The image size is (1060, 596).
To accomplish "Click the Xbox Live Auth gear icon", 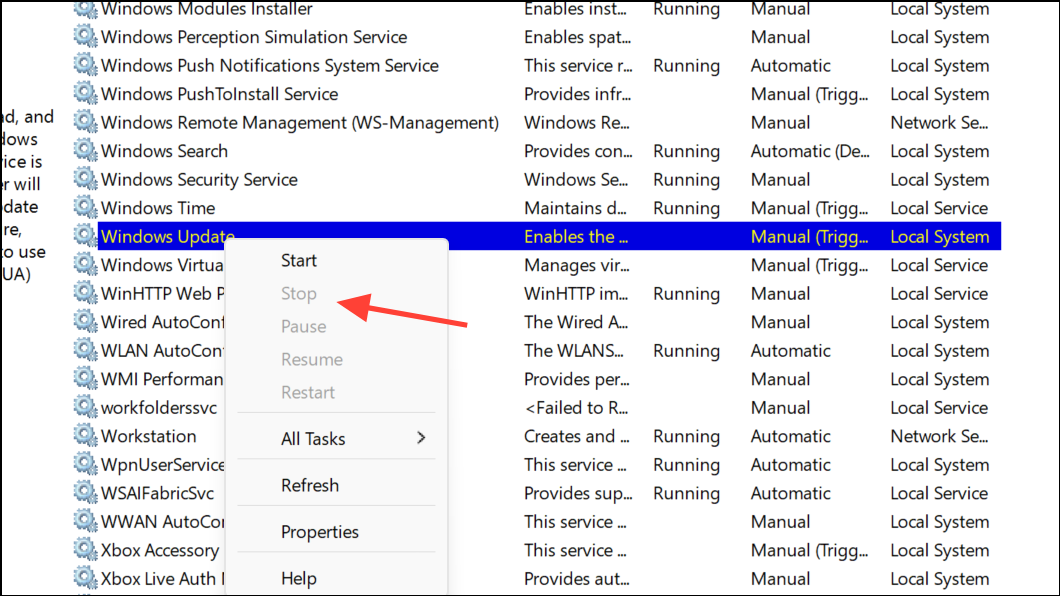I will 85,578.
